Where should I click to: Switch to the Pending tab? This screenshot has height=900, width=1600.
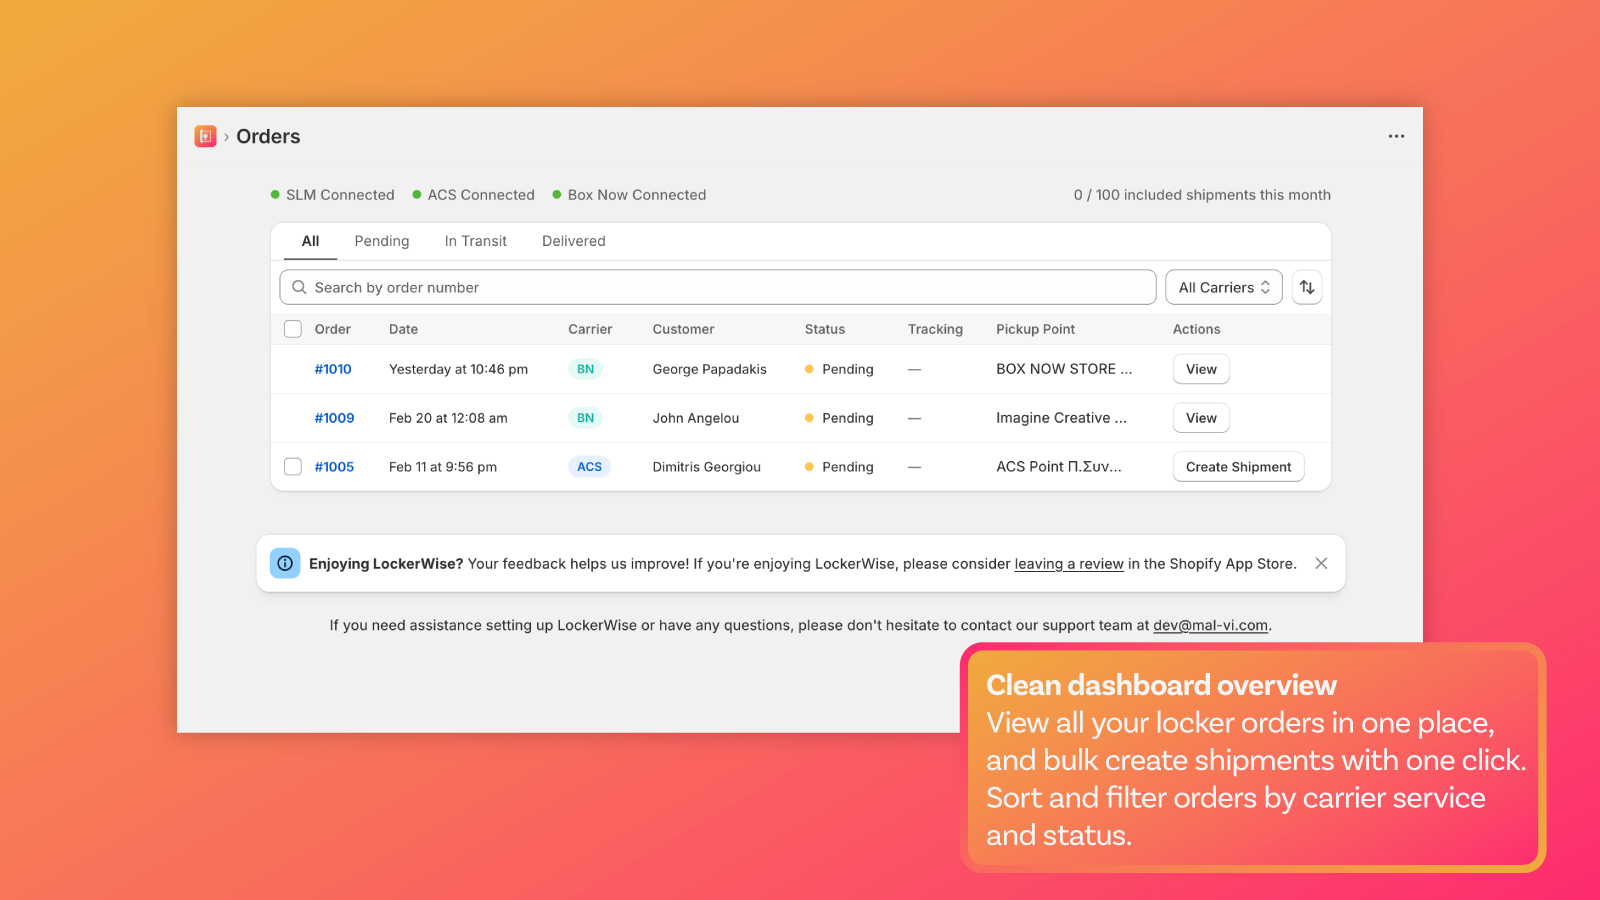pyautogui.click(x=382, y=241)
